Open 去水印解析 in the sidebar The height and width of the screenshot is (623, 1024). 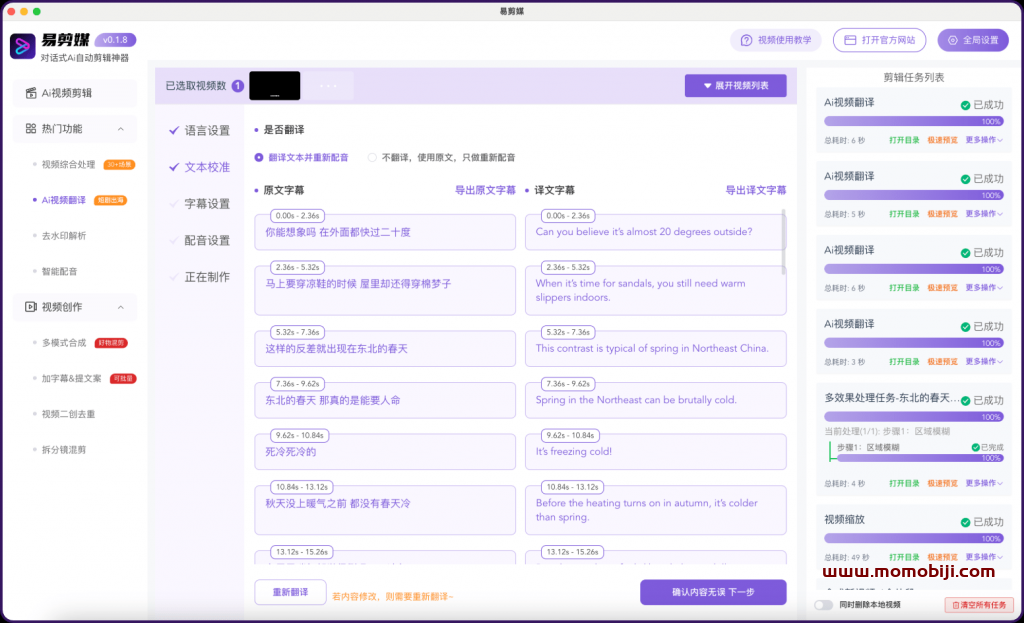point(64,236)
